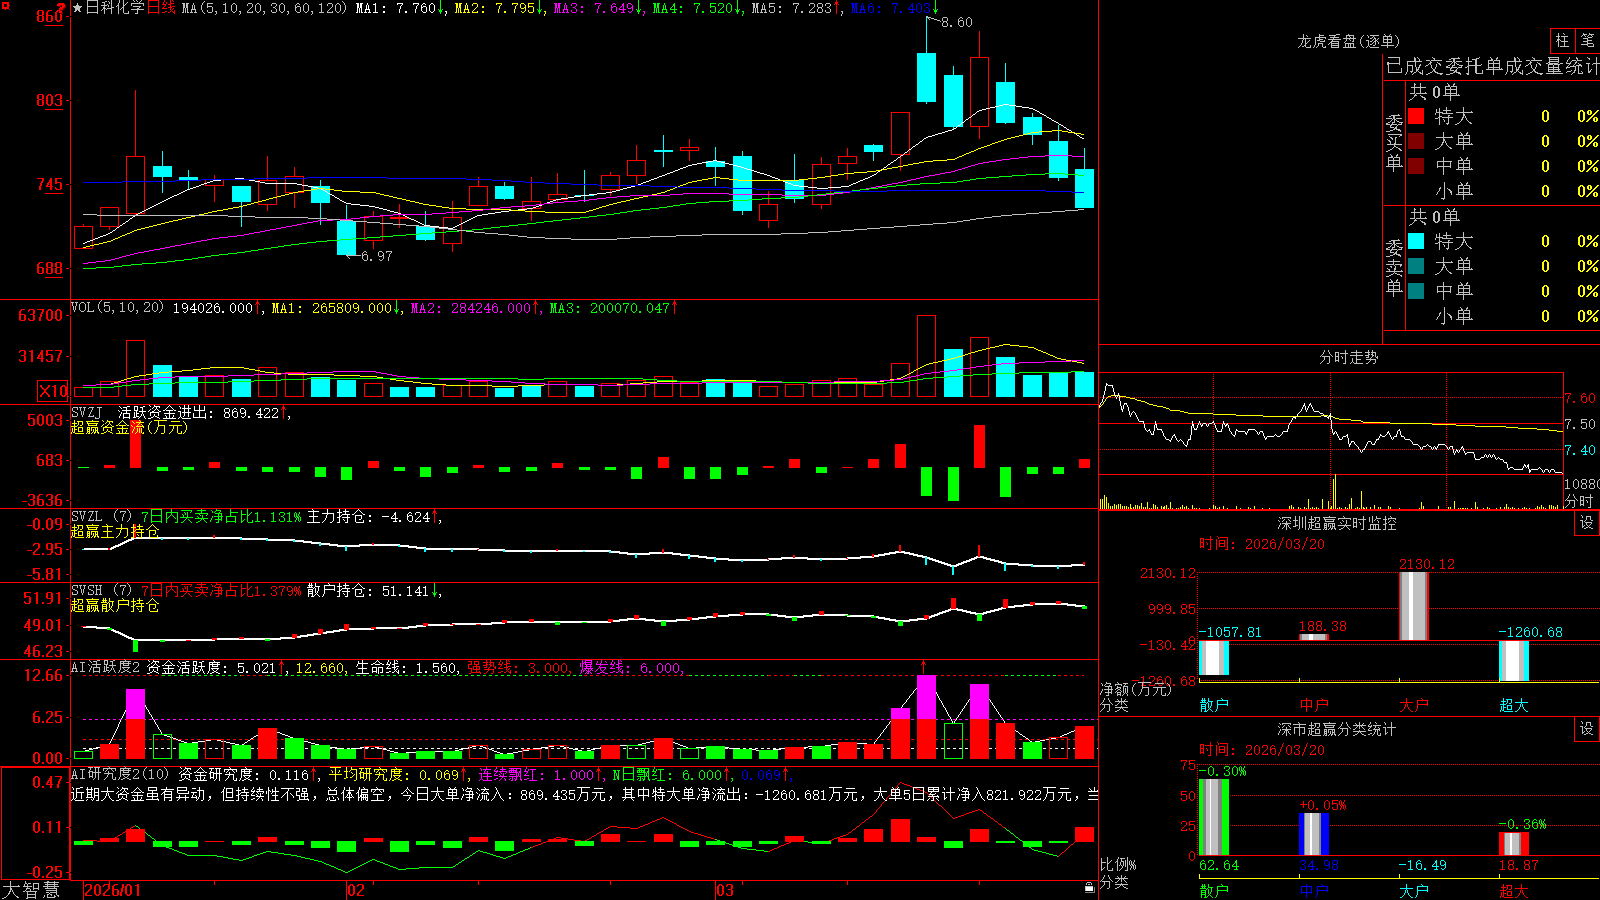Screen dimensions: 1600x900
Task: Click the 'SVSH' indicator label
Action: [x=87, y=591]
